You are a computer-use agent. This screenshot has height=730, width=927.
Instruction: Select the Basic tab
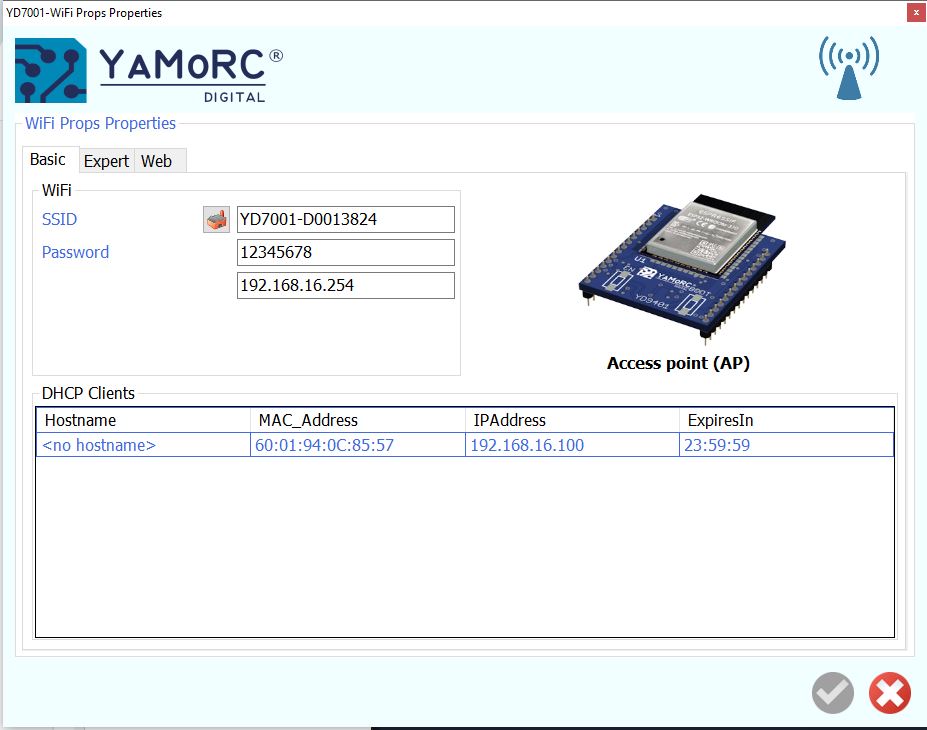coord(48,160)
